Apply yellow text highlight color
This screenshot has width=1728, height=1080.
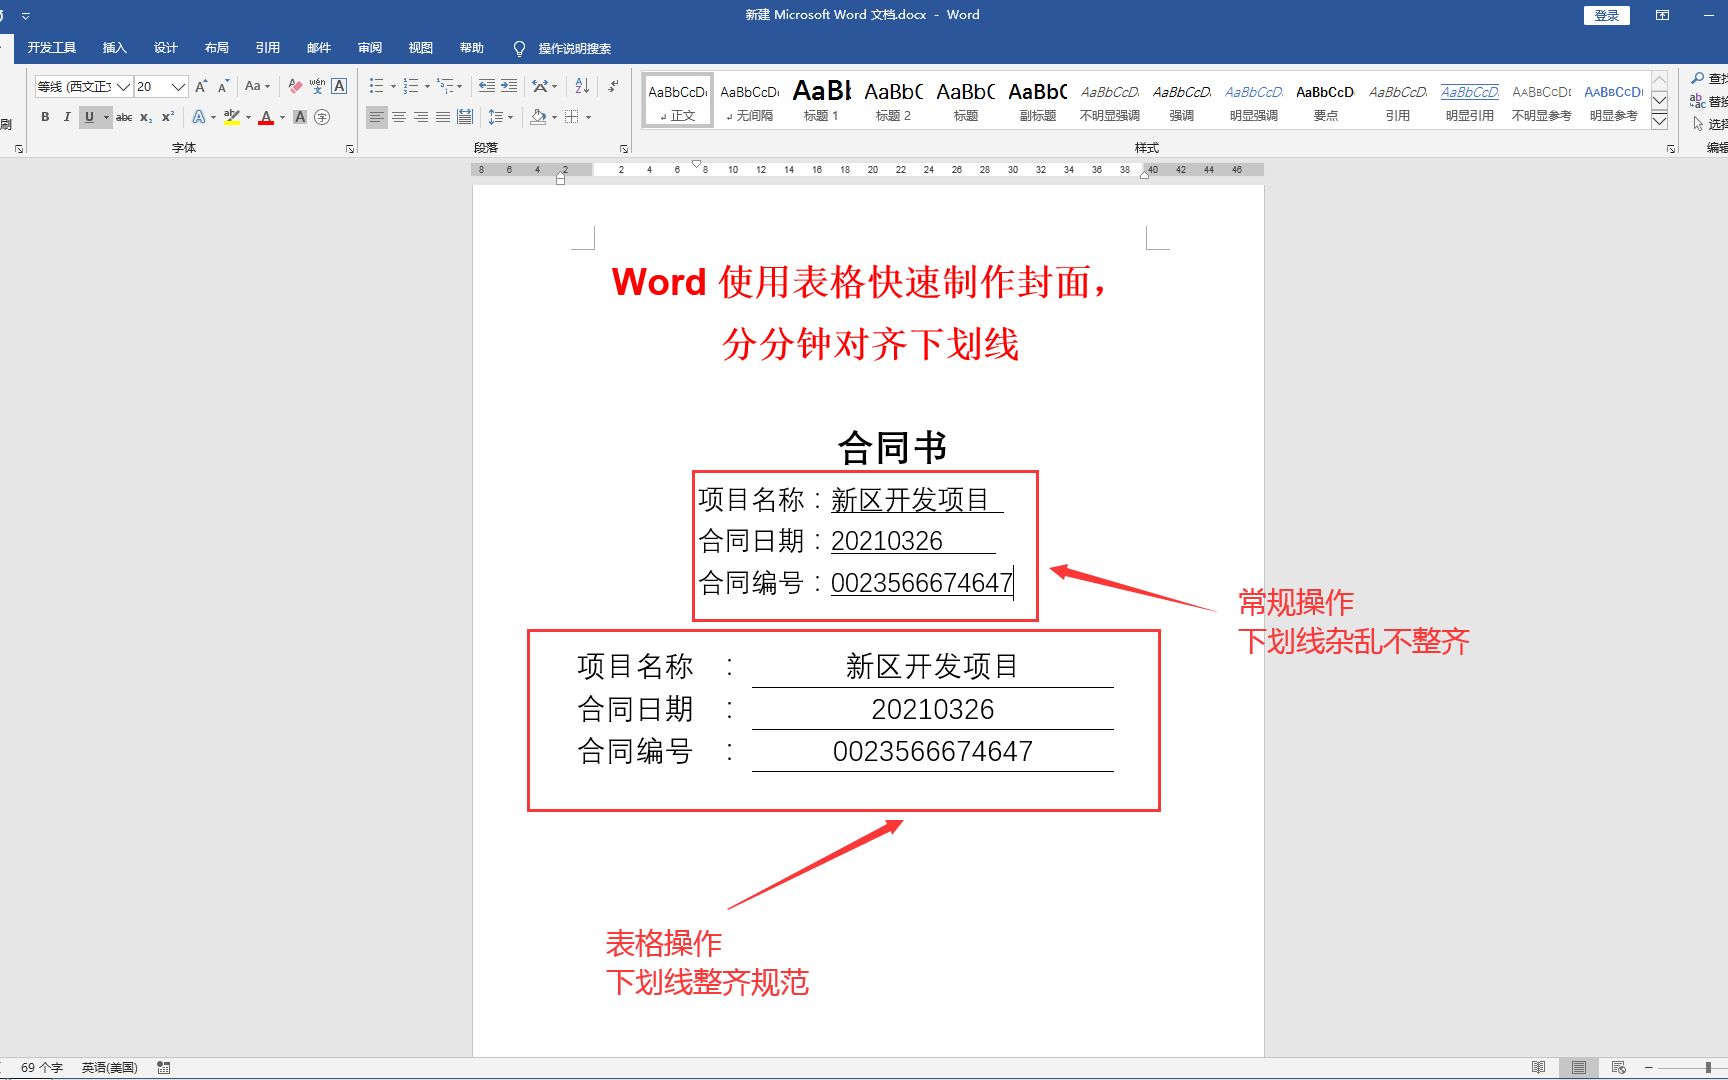[231, 117]
